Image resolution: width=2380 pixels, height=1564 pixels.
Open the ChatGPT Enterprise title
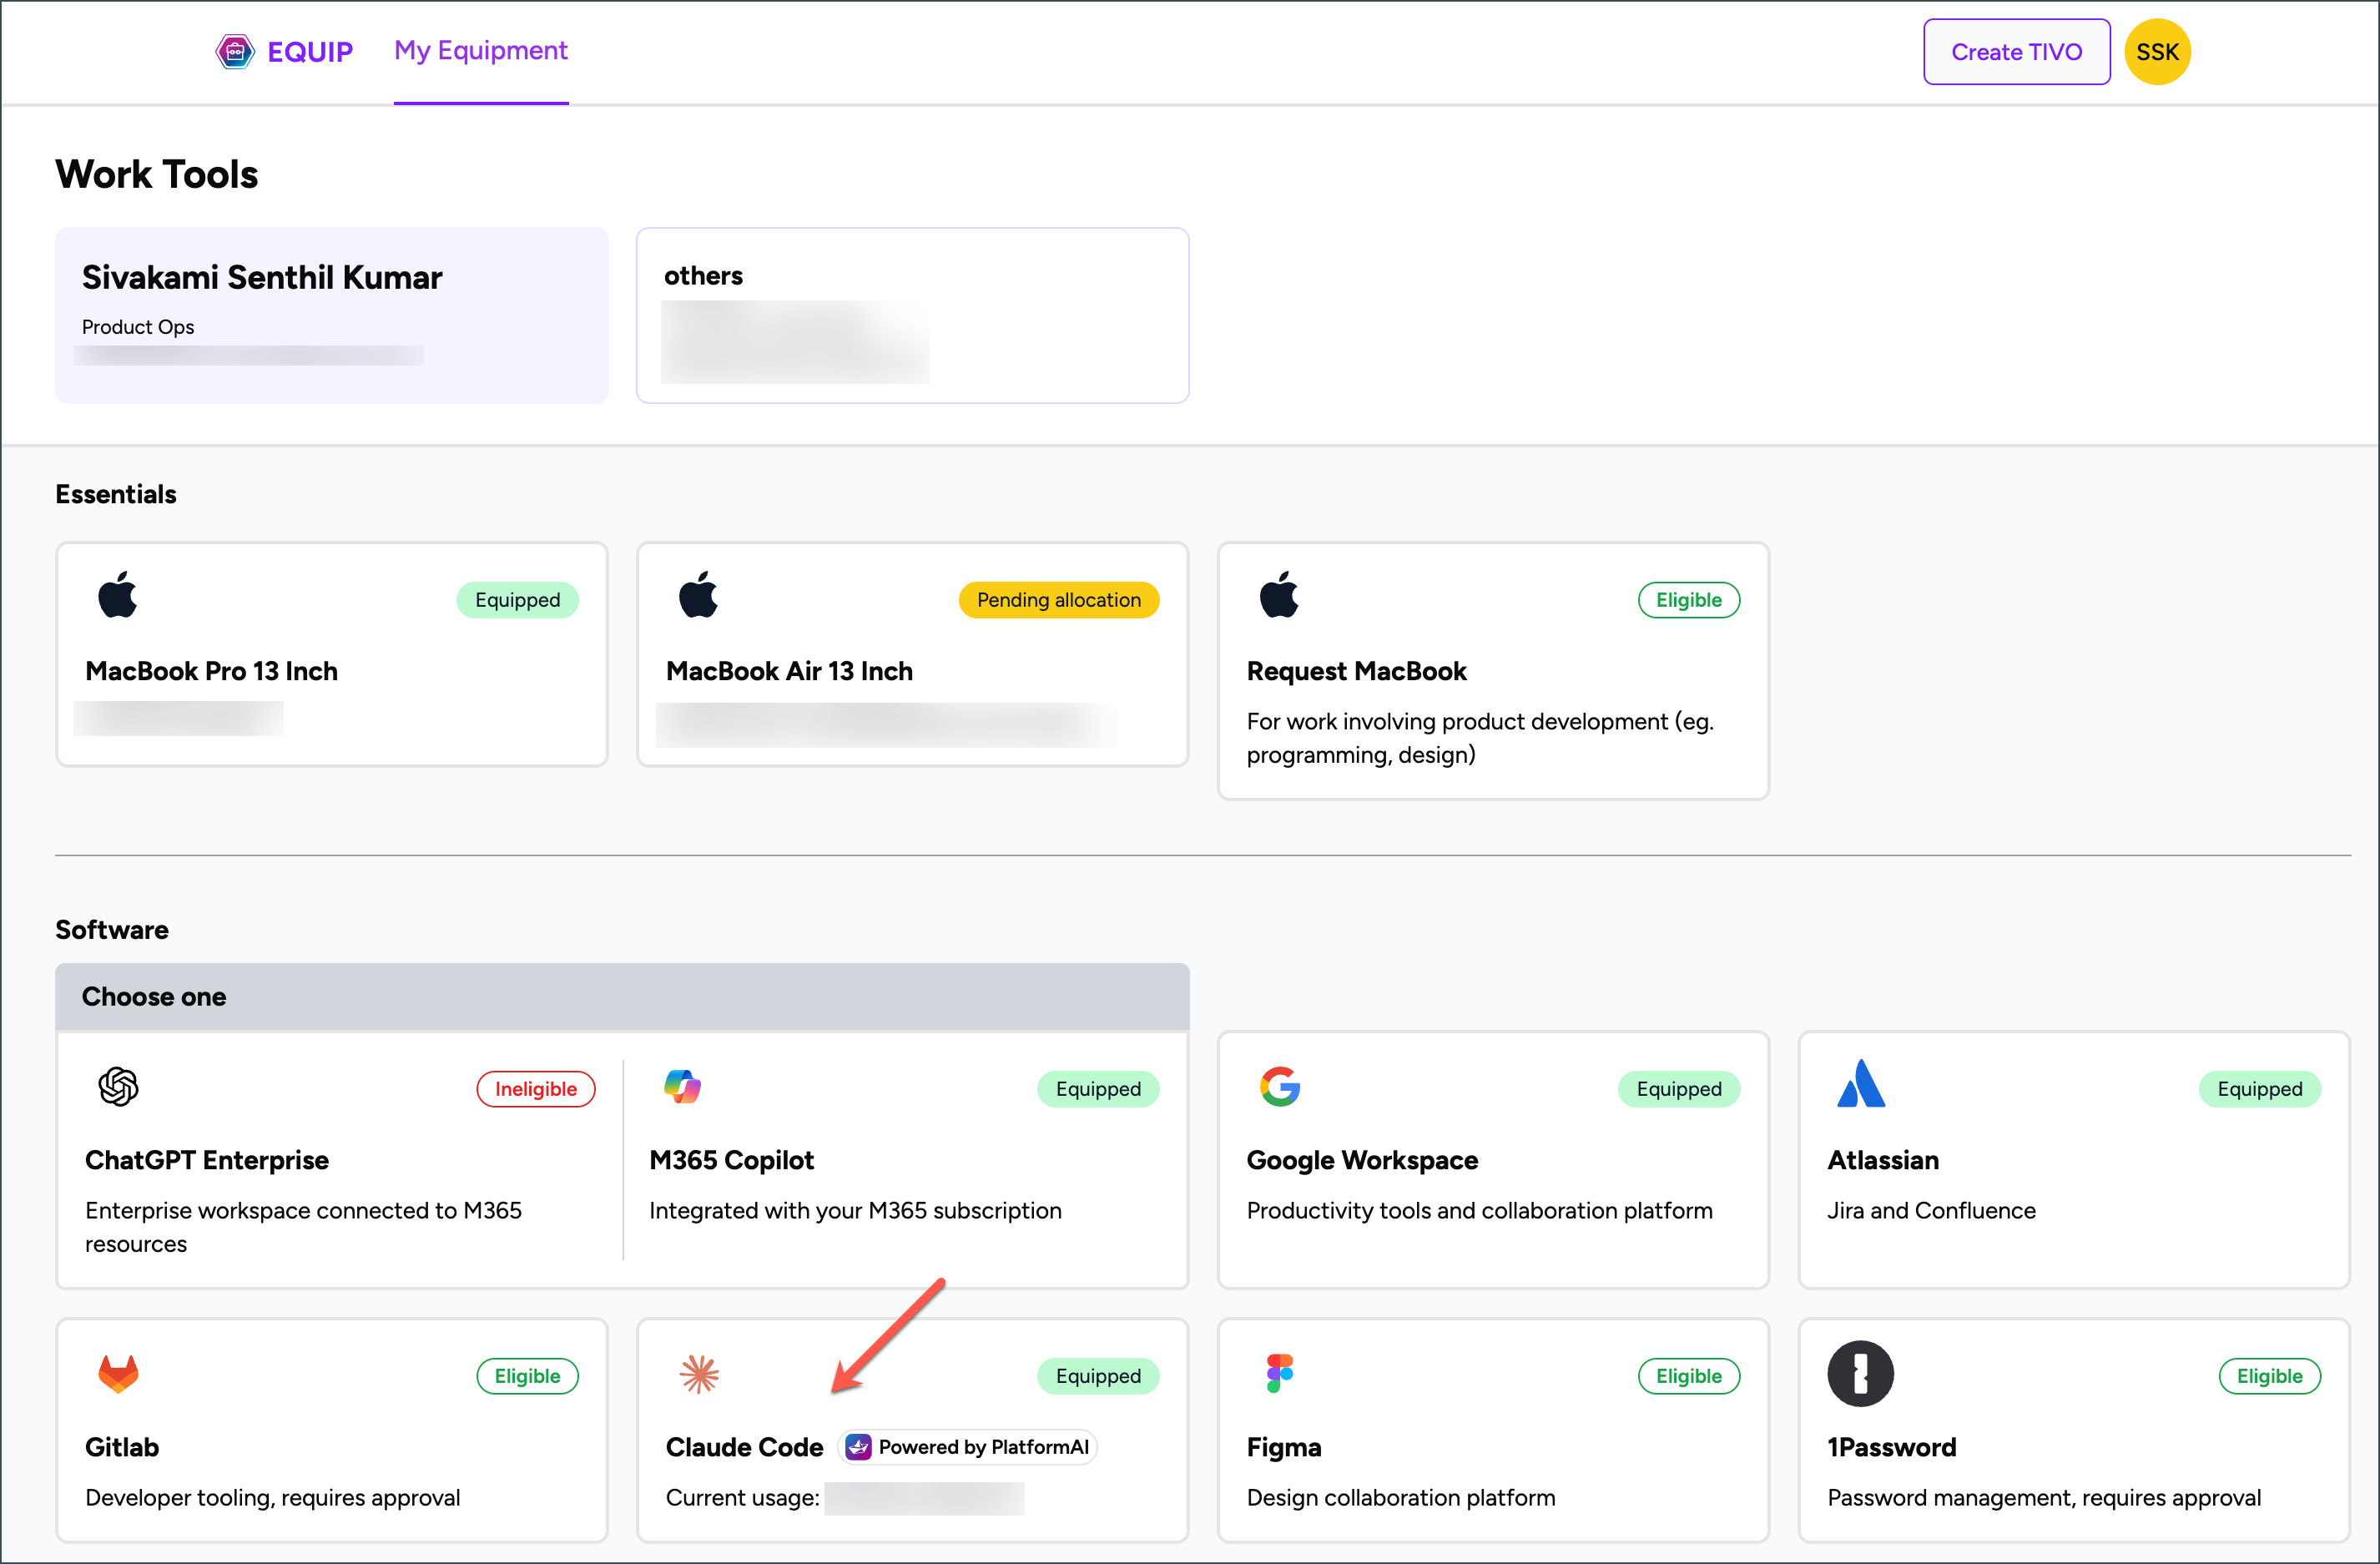click(x=207, y=1160)
